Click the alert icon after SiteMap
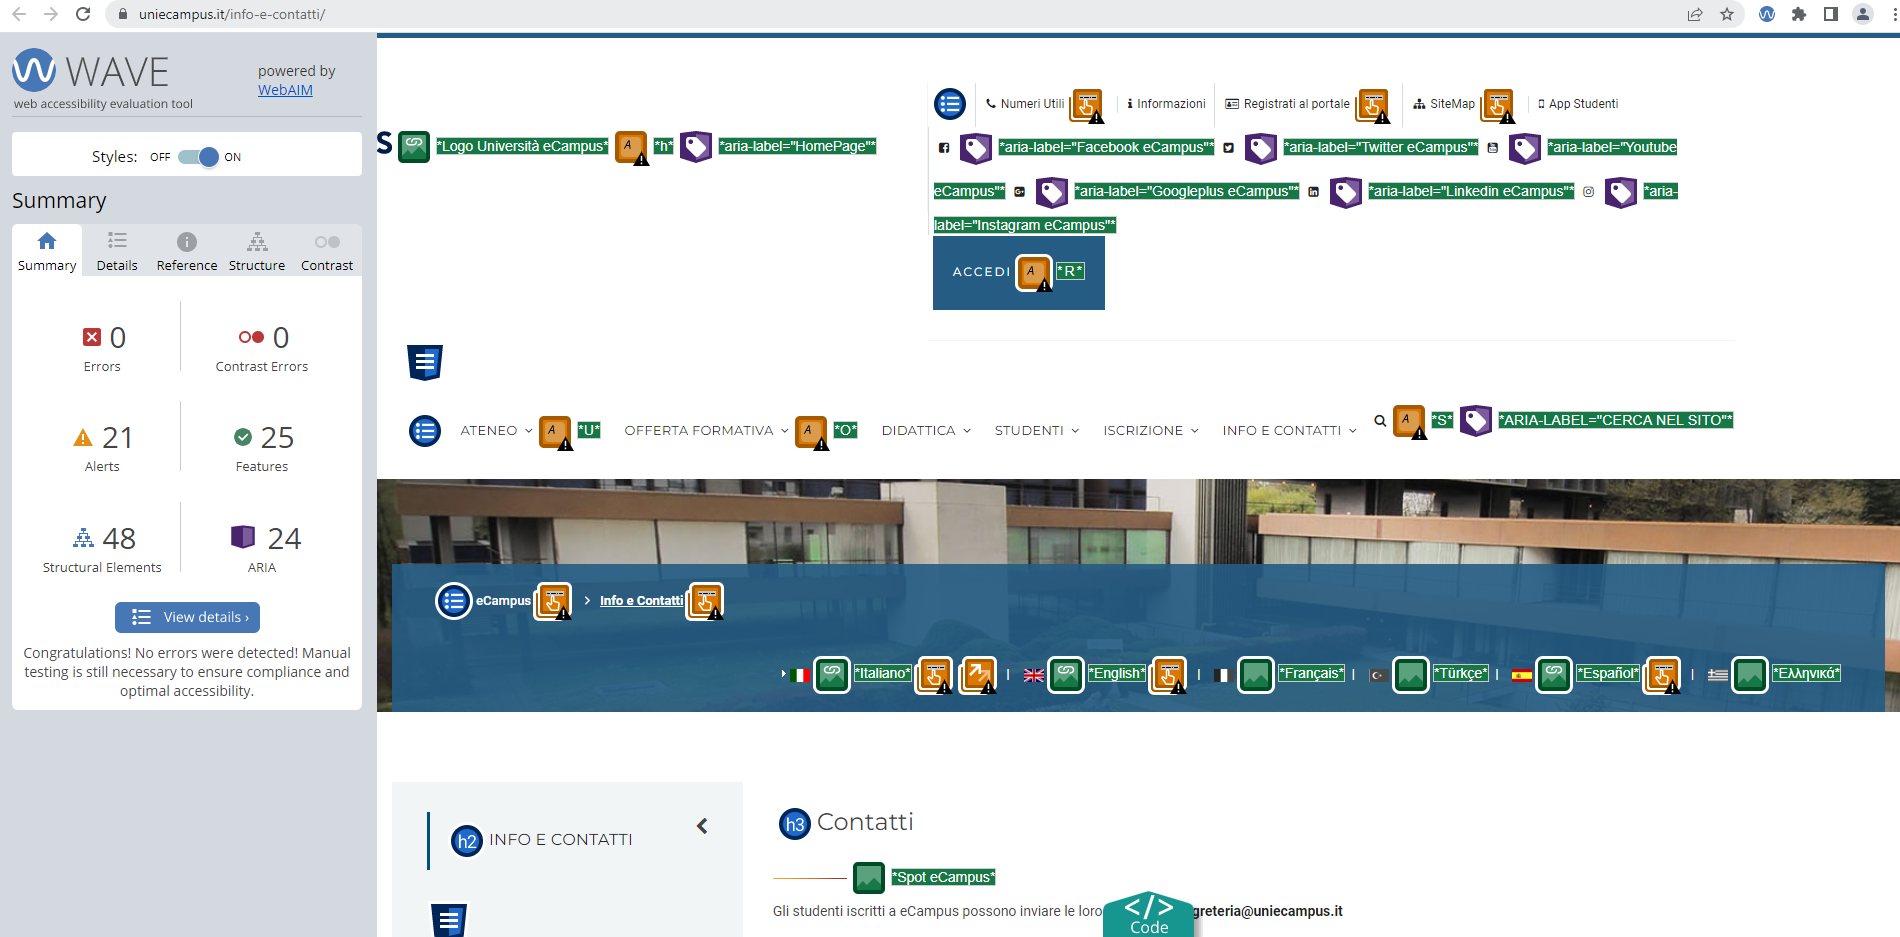The height and width of the screenshot is (937, 1900). (1498, 105)
